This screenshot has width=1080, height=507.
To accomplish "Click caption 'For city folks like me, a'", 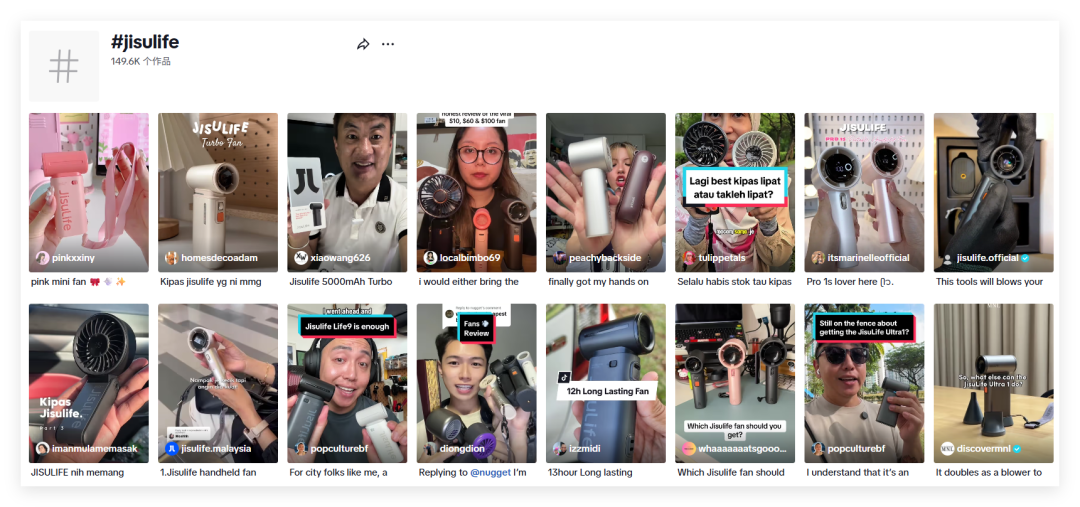I will [338, 473].
